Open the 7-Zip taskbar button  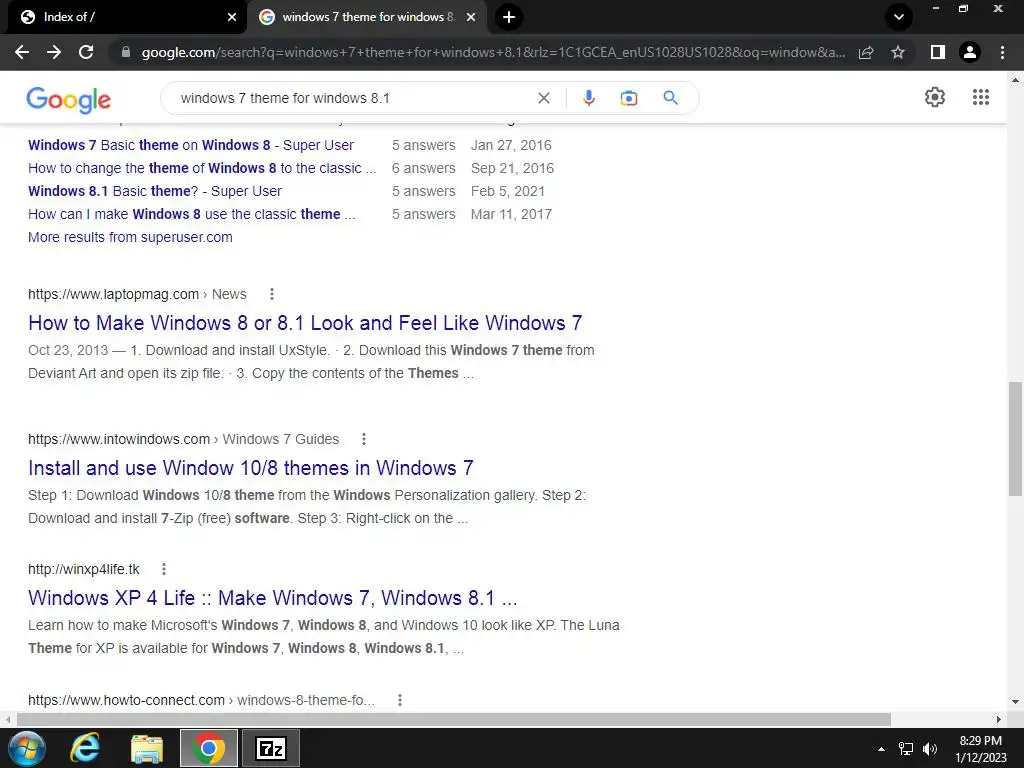click(x=271, y=748)
